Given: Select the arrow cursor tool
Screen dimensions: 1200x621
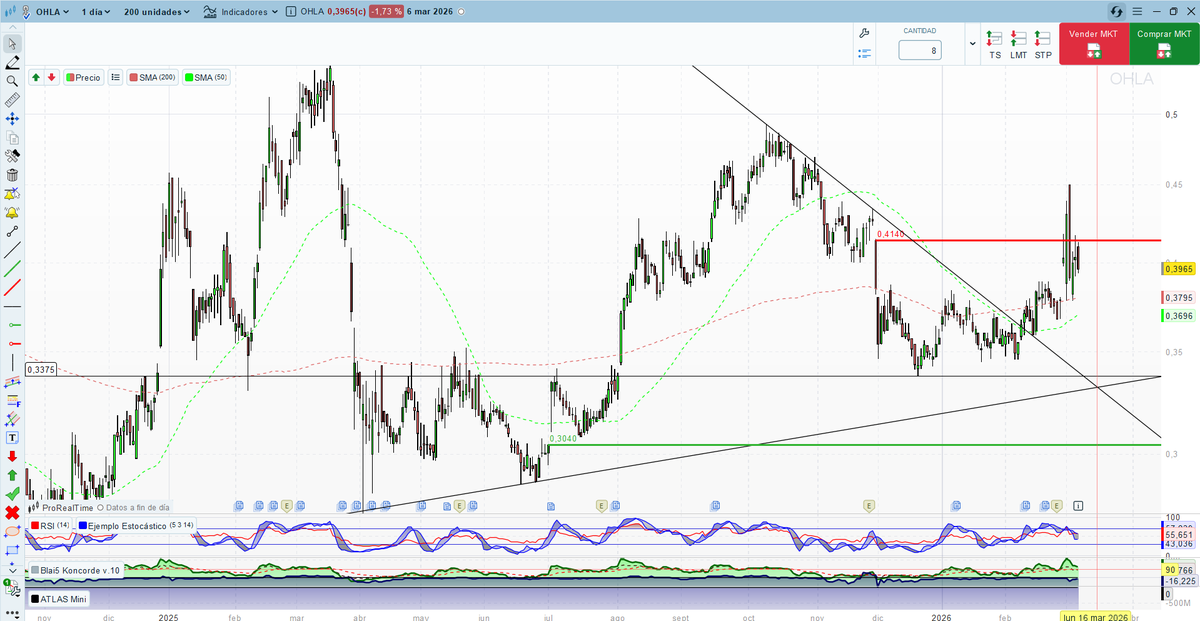Looking at the screenshot, I should pos(12,44).
